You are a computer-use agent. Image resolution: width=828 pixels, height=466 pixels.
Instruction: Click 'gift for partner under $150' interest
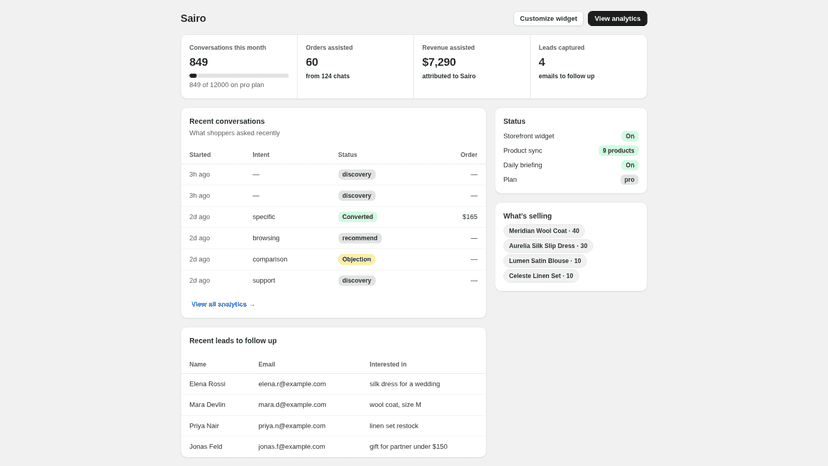coord(408,446)
